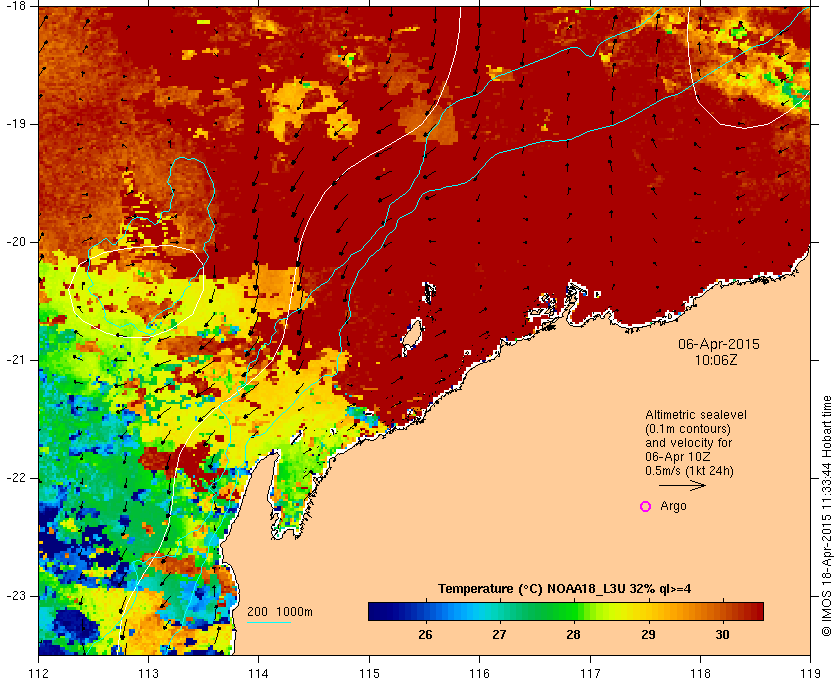840x680 pixels.
Task: Click the longitude axis label 117
Action: tap(590, 673)
